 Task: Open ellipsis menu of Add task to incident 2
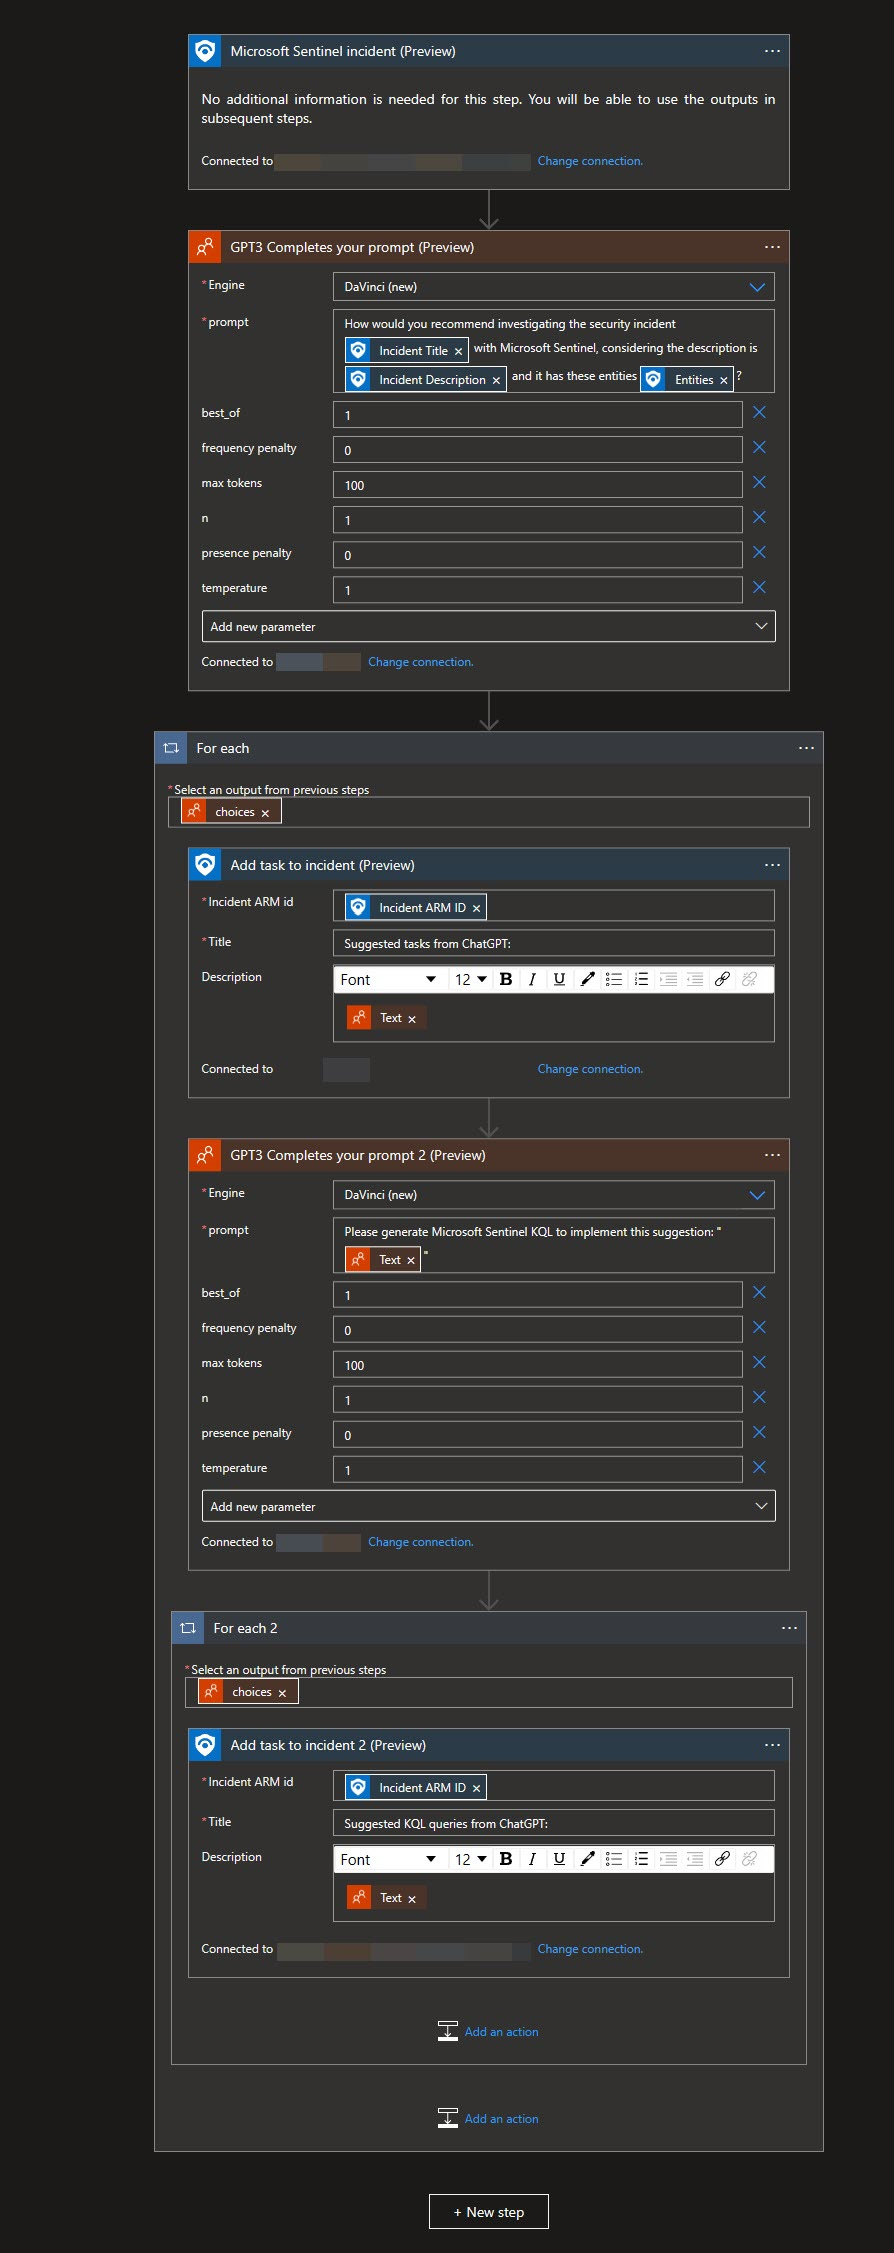[772, 1745]
